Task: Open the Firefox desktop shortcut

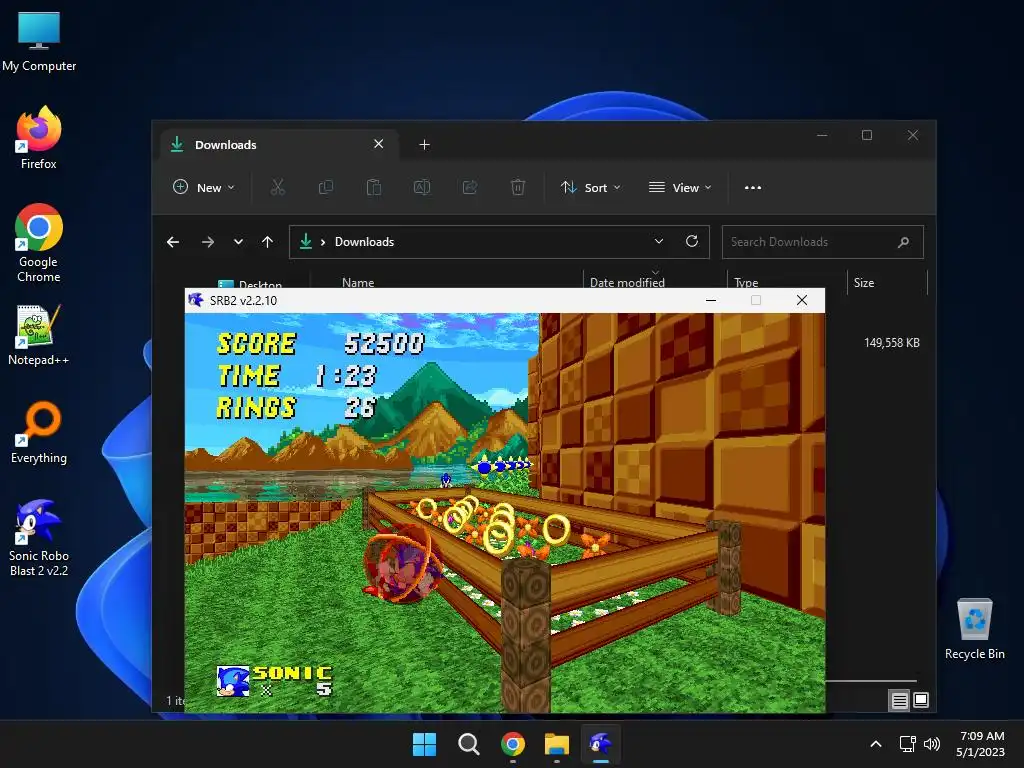Action: [x=39, y=138]
